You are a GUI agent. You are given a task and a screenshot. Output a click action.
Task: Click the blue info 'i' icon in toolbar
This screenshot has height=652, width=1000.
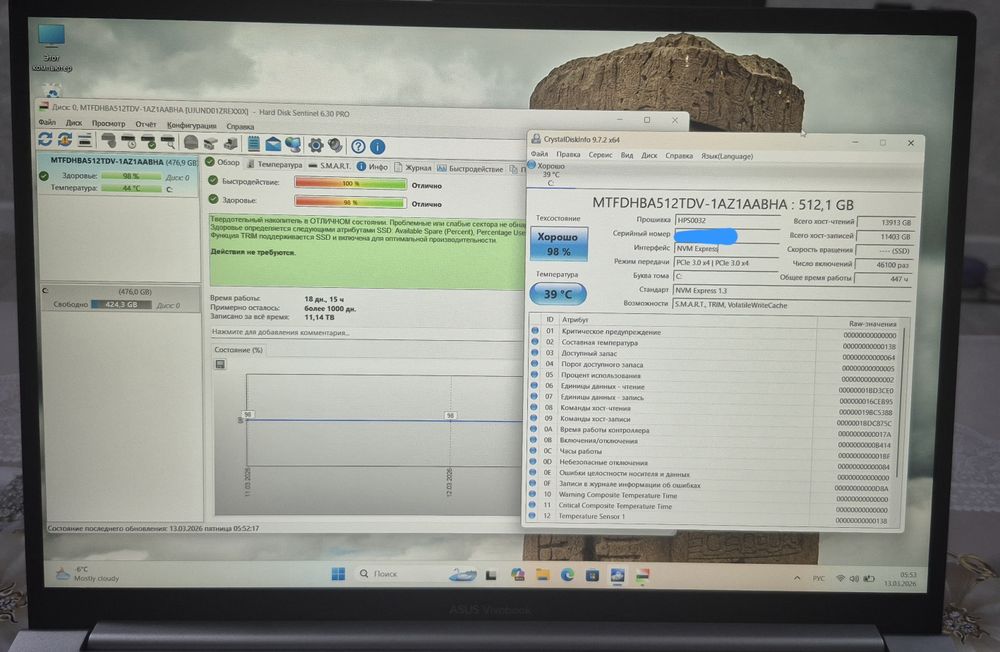(378, 147)
